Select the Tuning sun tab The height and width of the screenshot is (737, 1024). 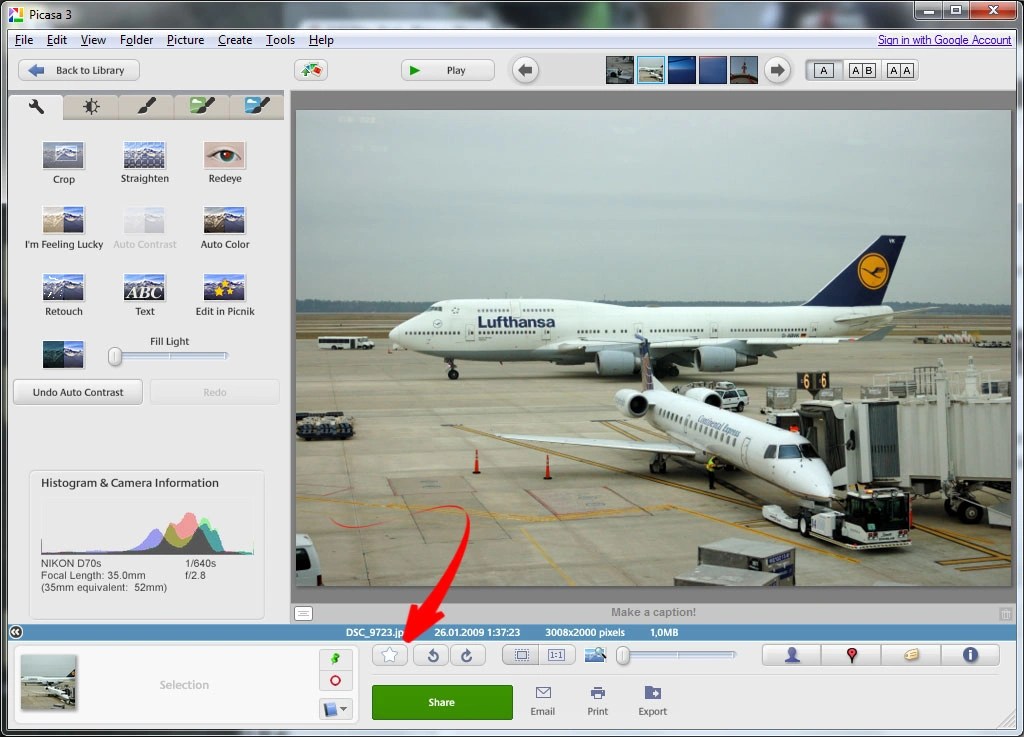click(91, 106)
